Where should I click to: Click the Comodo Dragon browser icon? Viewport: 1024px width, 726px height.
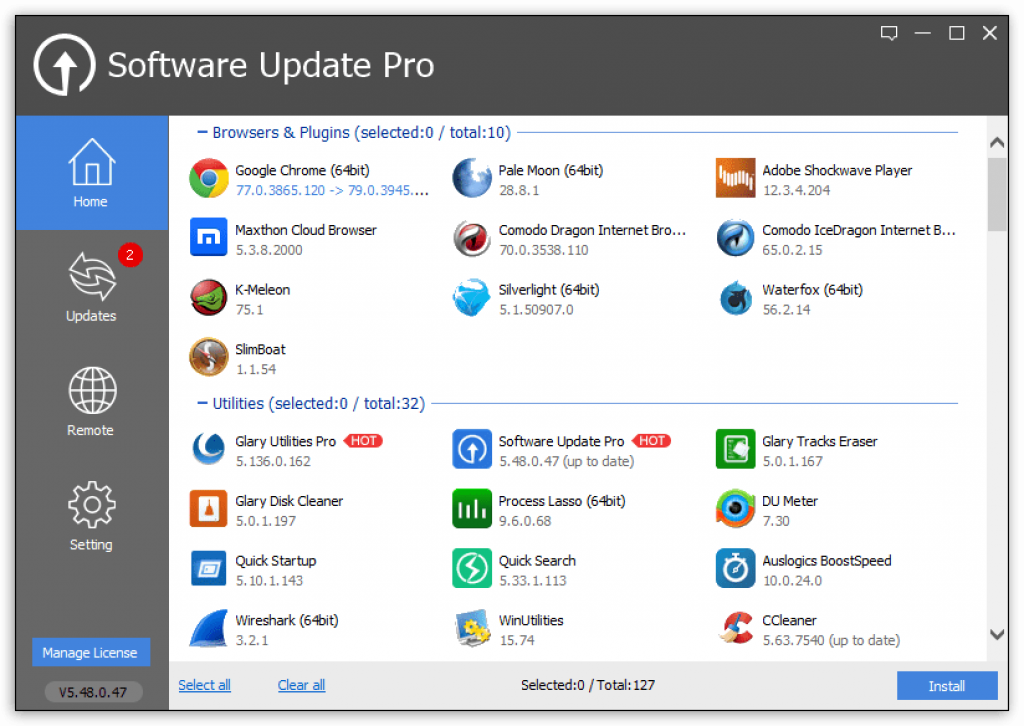(472, 238)
